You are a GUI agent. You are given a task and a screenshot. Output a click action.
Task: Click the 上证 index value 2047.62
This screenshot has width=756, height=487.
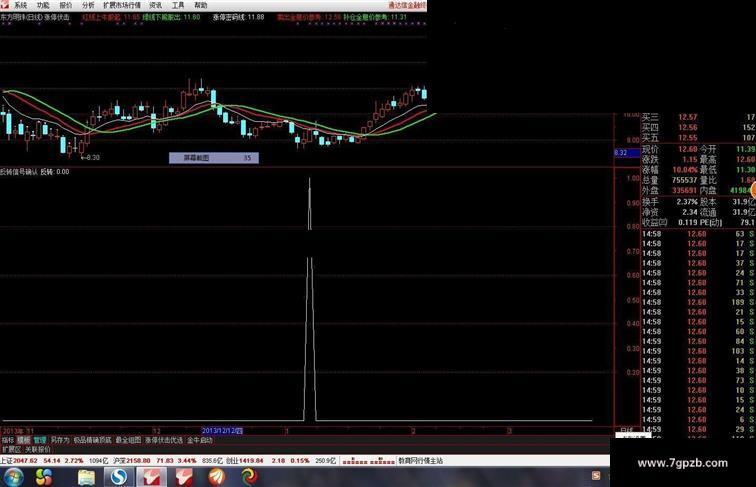point(26,461)
